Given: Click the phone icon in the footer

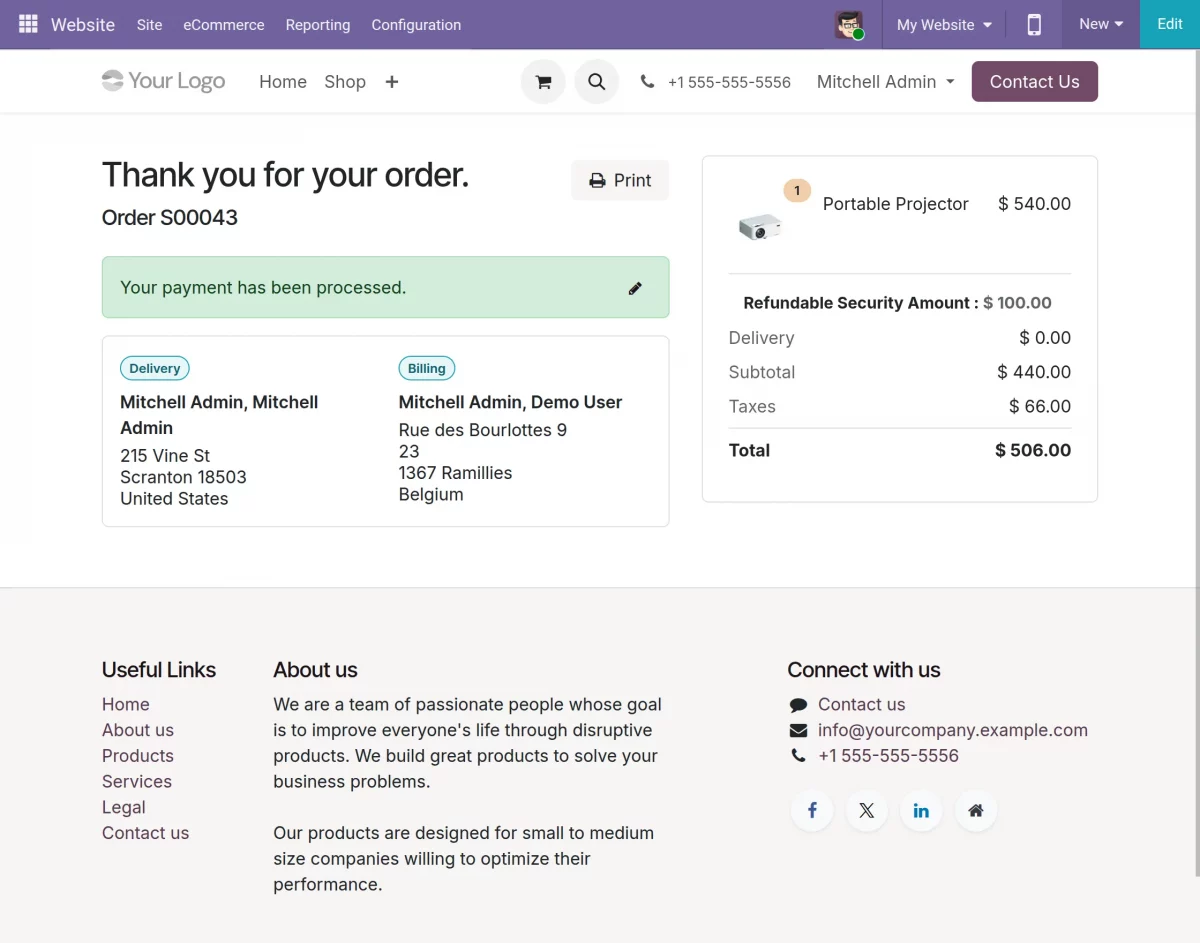Looking at the screenshot, I should pyautogui.click(x=798, y=756).
